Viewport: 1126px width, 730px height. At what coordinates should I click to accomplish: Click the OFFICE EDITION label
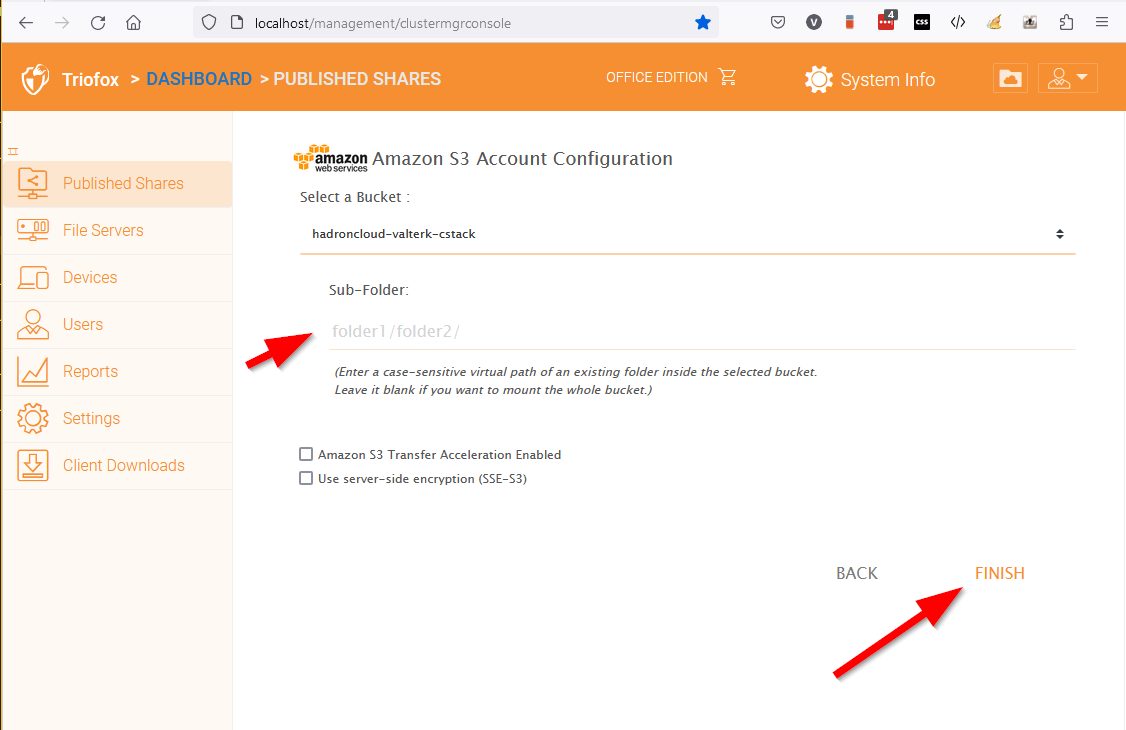point(656,78)
